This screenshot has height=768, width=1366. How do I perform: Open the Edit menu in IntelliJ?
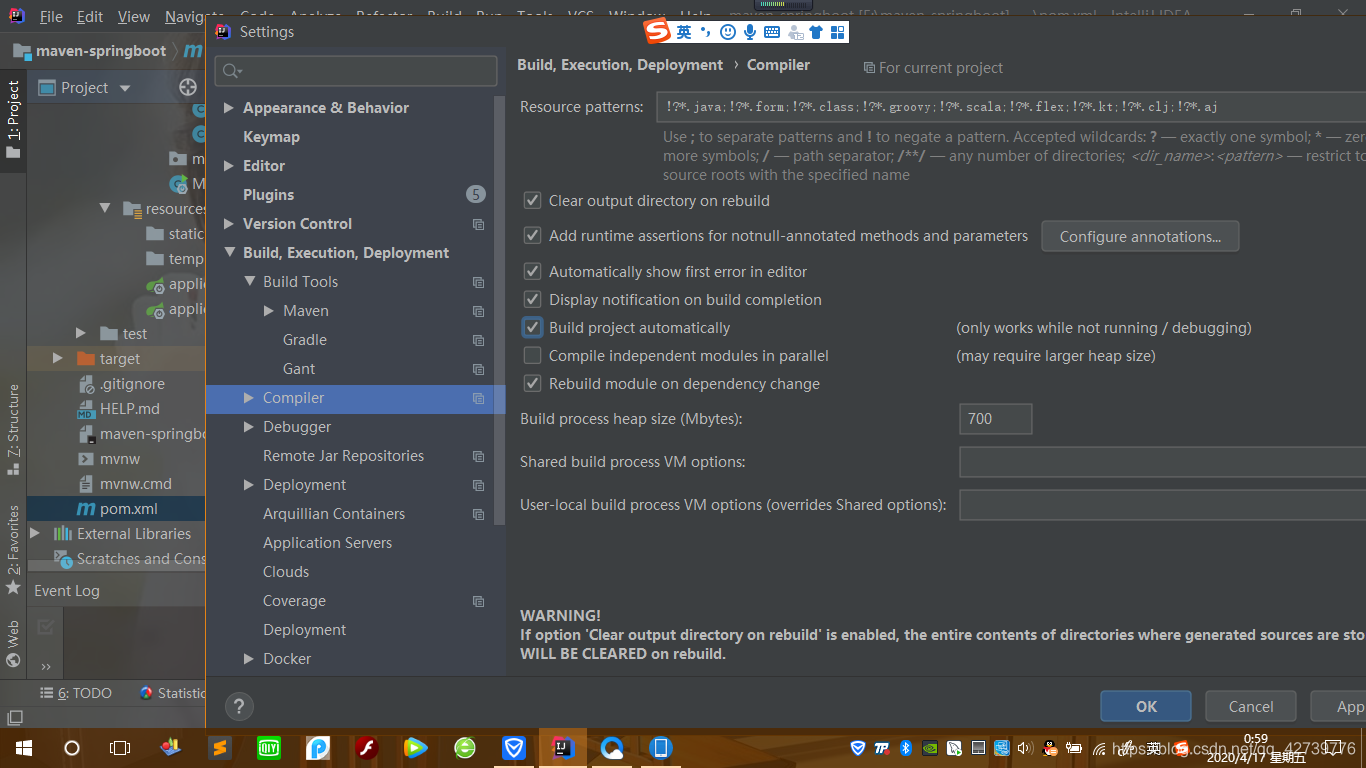pos(90,17)
